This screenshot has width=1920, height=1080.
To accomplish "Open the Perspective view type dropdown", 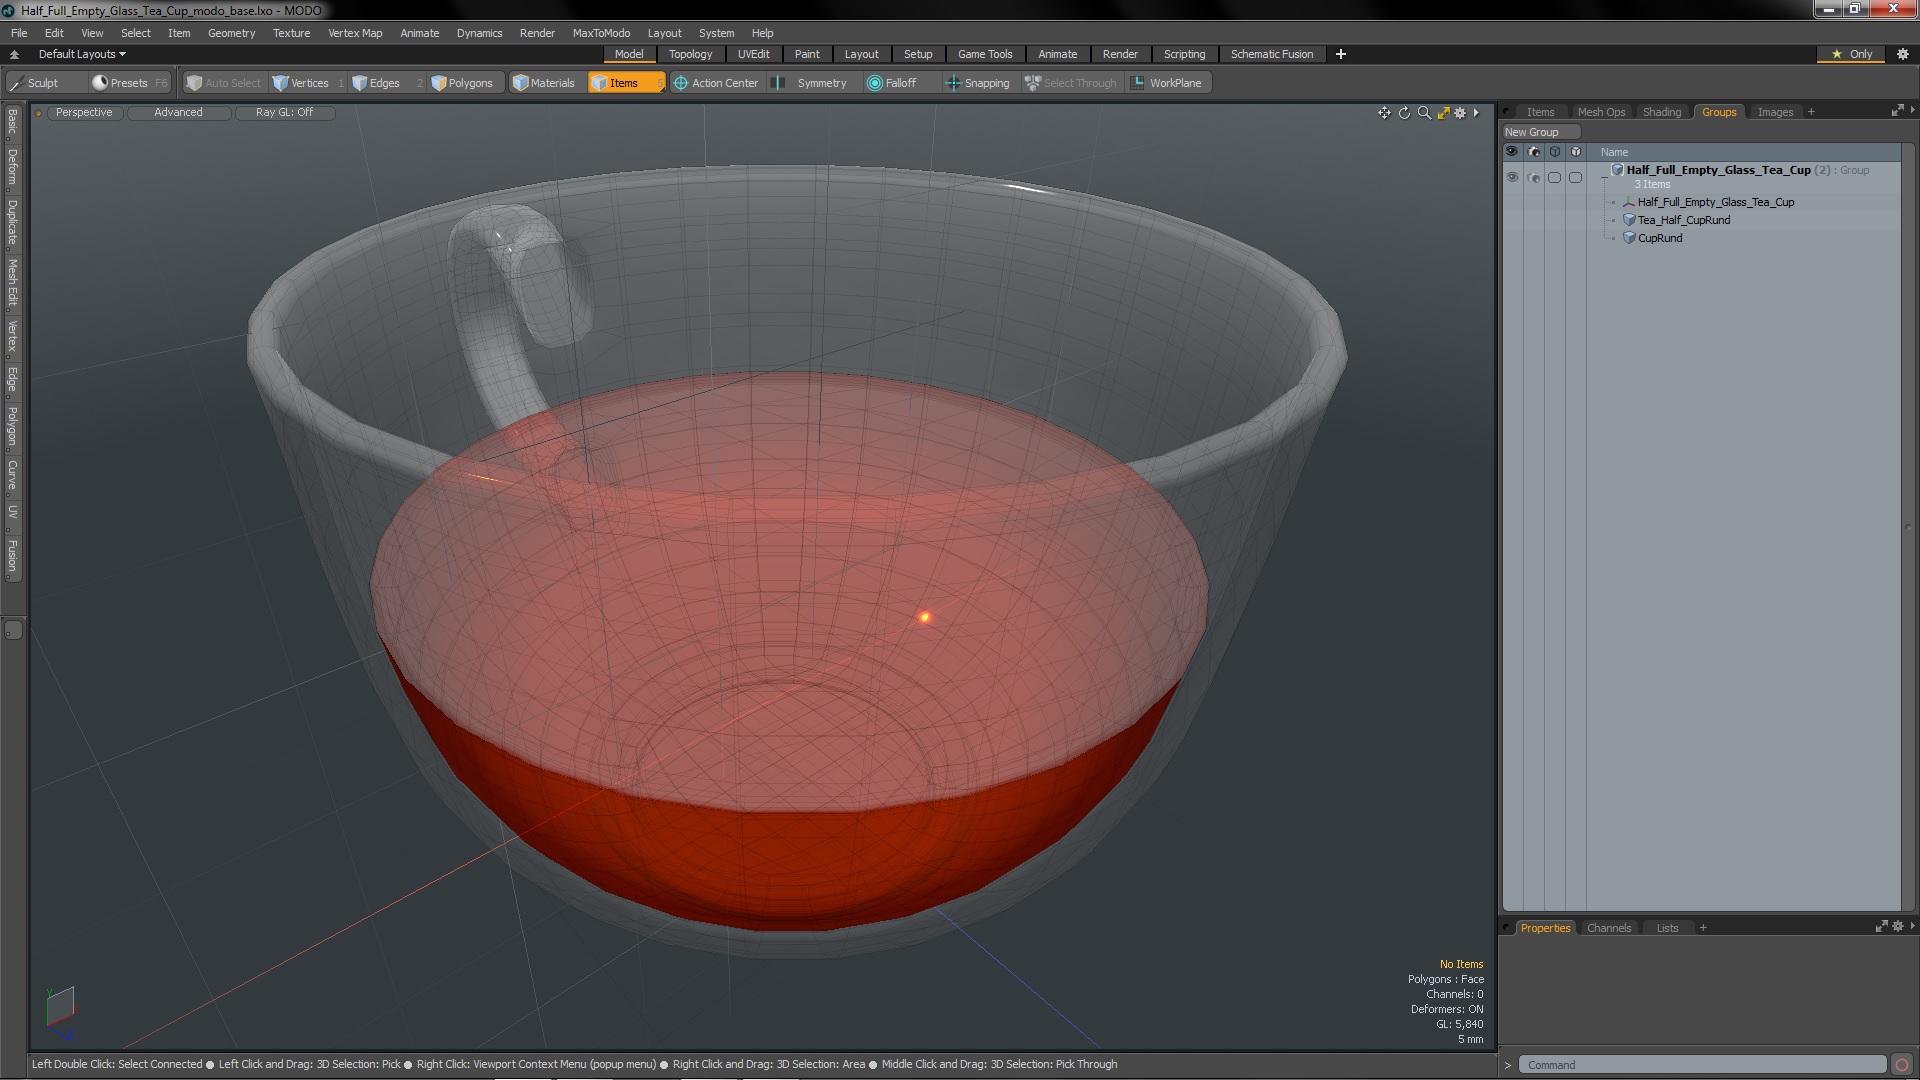I will [84, 112].
